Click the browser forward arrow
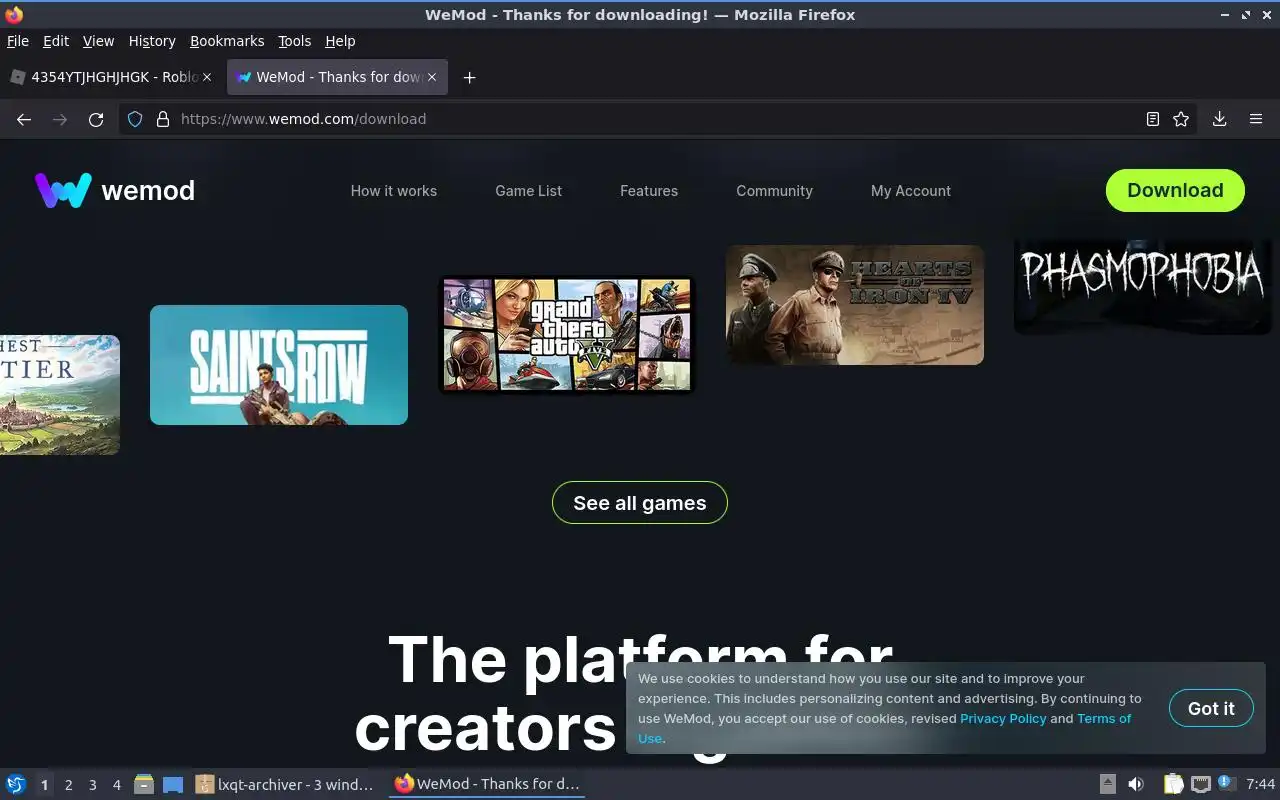This screenshot has height=800, width=1280. point(60,119)
